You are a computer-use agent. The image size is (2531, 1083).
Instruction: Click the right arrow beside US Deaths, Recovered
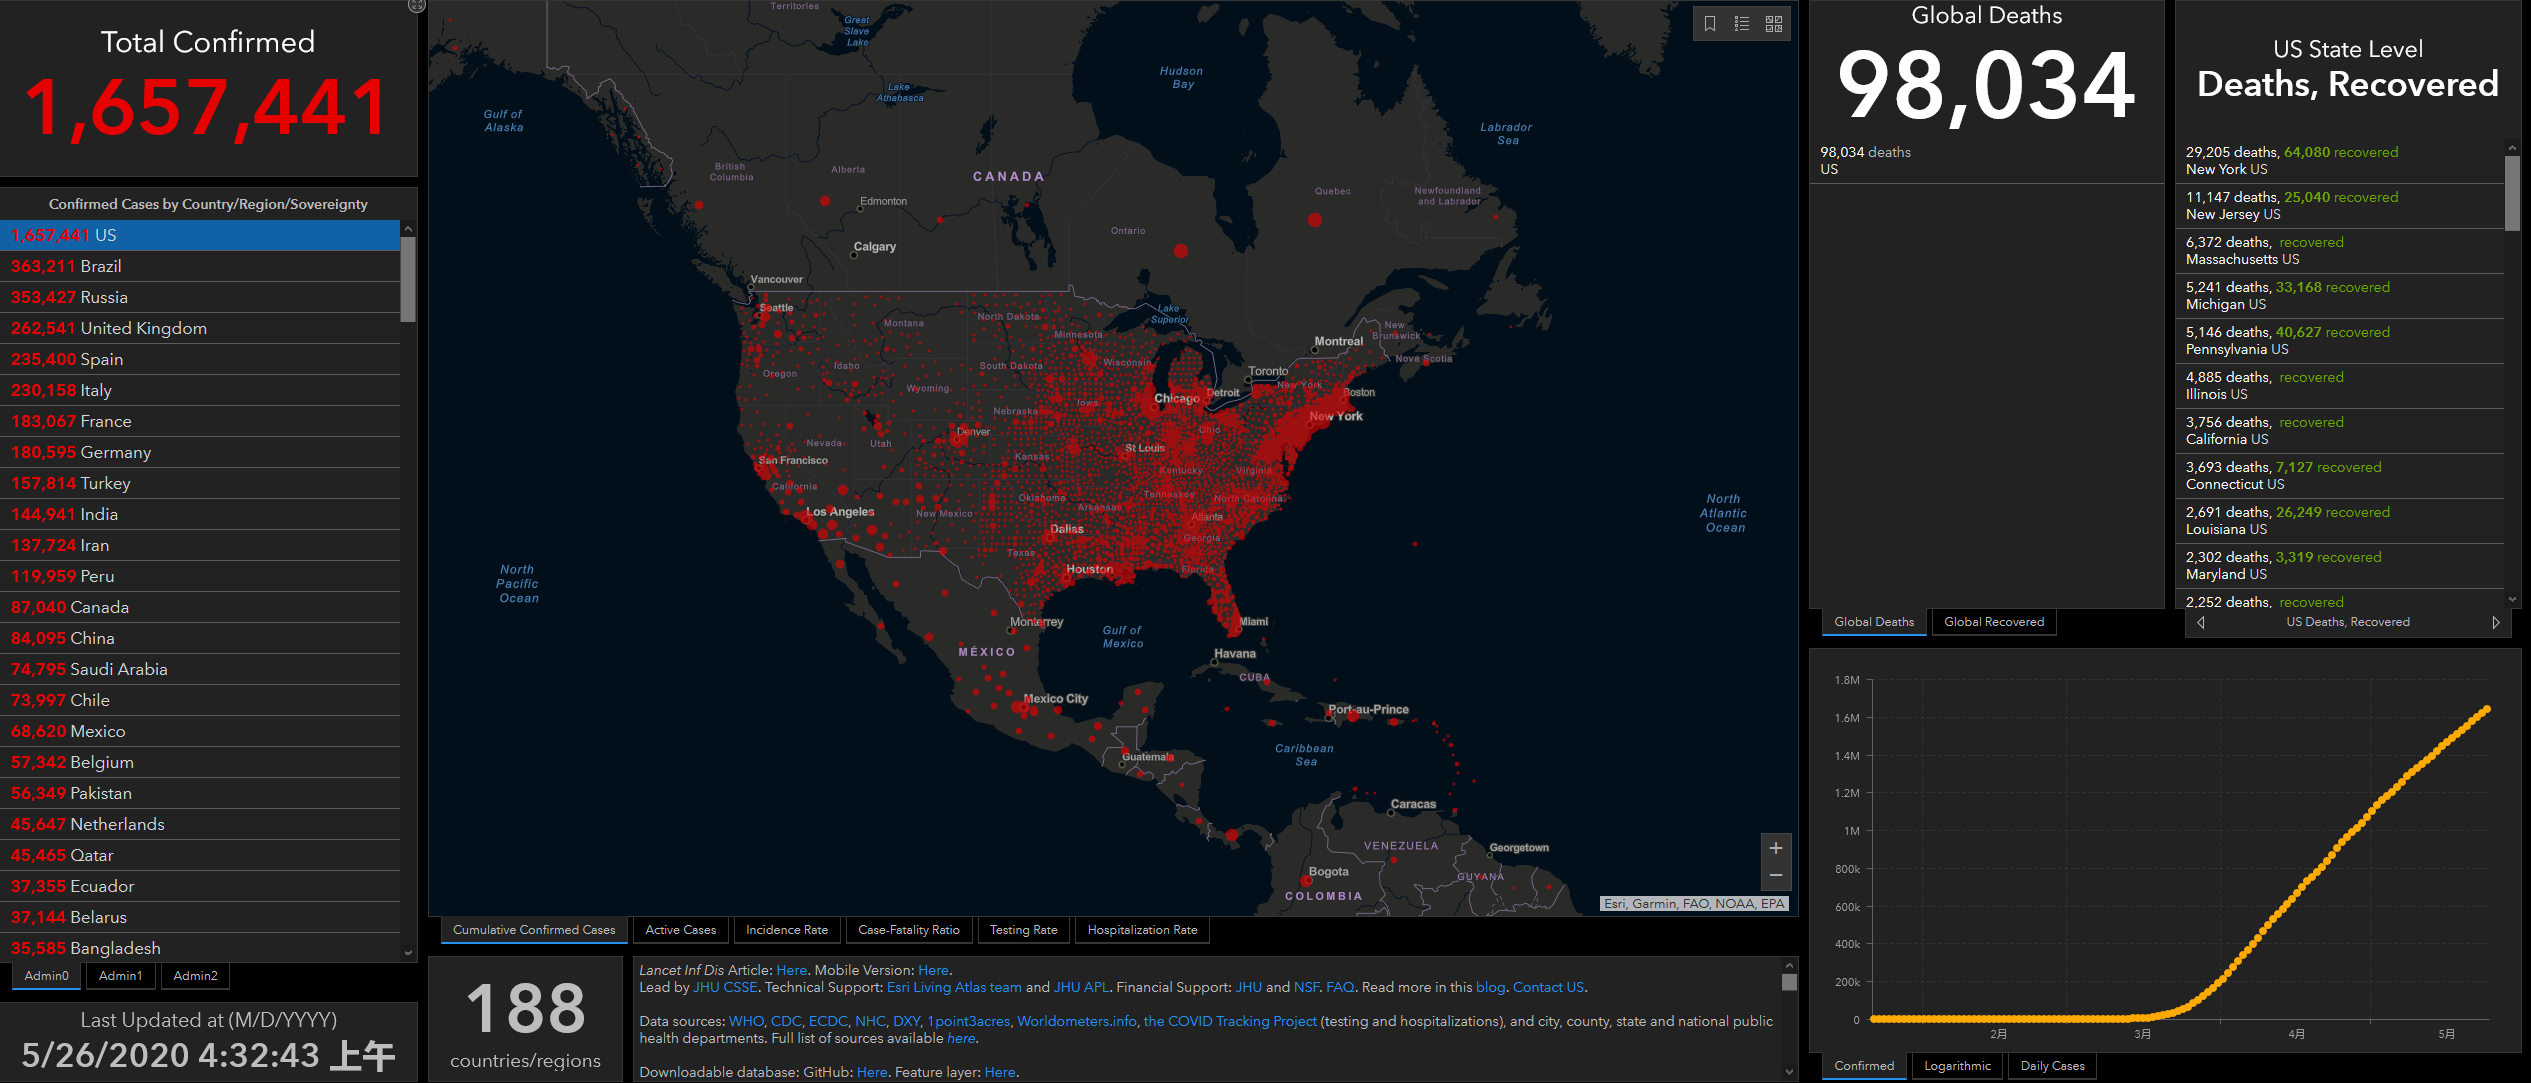(x=2496, y=622)
